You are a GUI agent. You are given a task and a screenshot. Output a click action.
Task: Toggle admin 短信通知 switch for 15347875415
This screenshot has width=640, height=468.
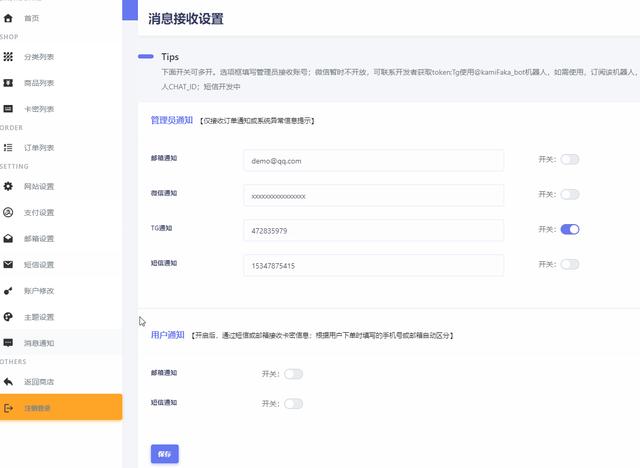pyautogui.click(x=570, y=264)
